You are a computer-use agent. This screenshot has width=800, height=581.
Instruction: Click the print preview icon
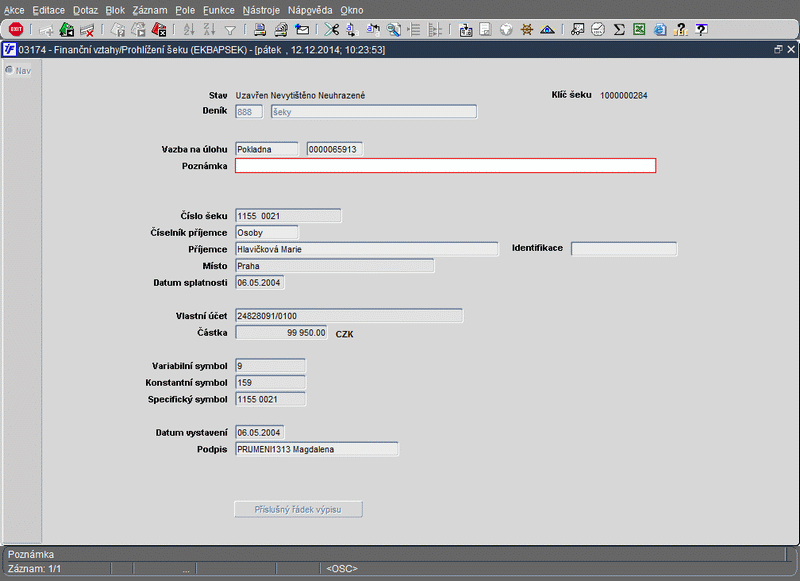coord(281,30)
